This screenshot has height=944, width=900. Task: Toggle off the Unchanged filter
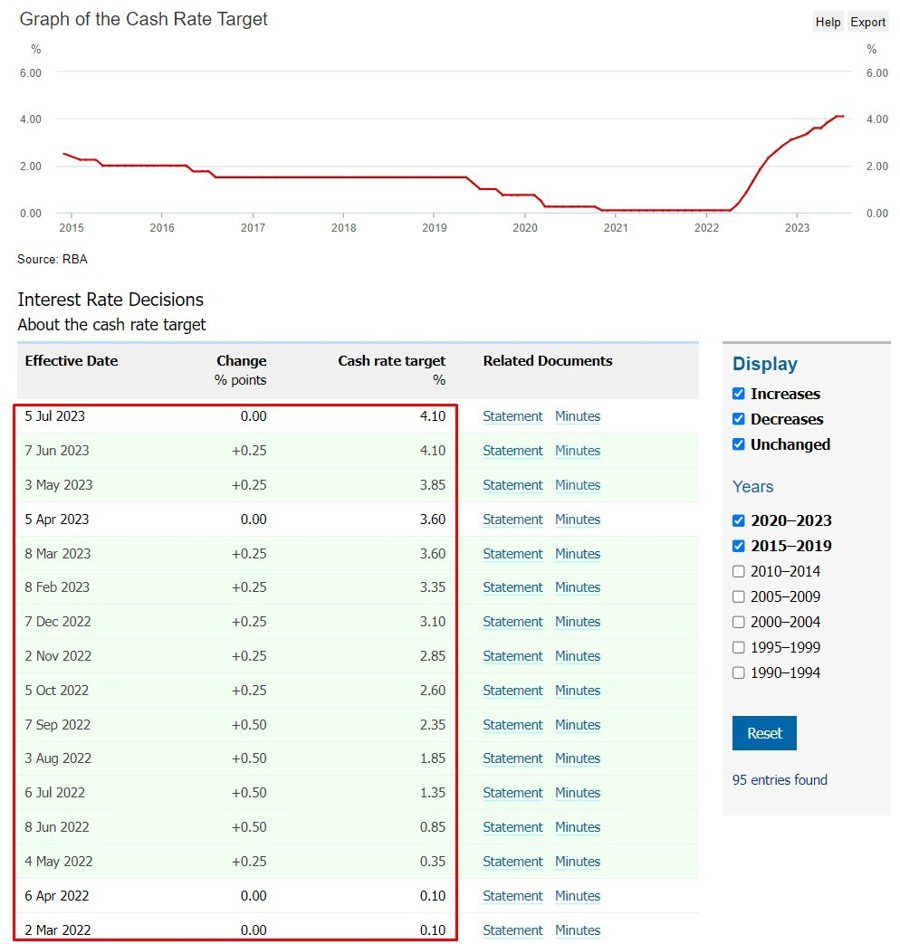click(738, 444)
